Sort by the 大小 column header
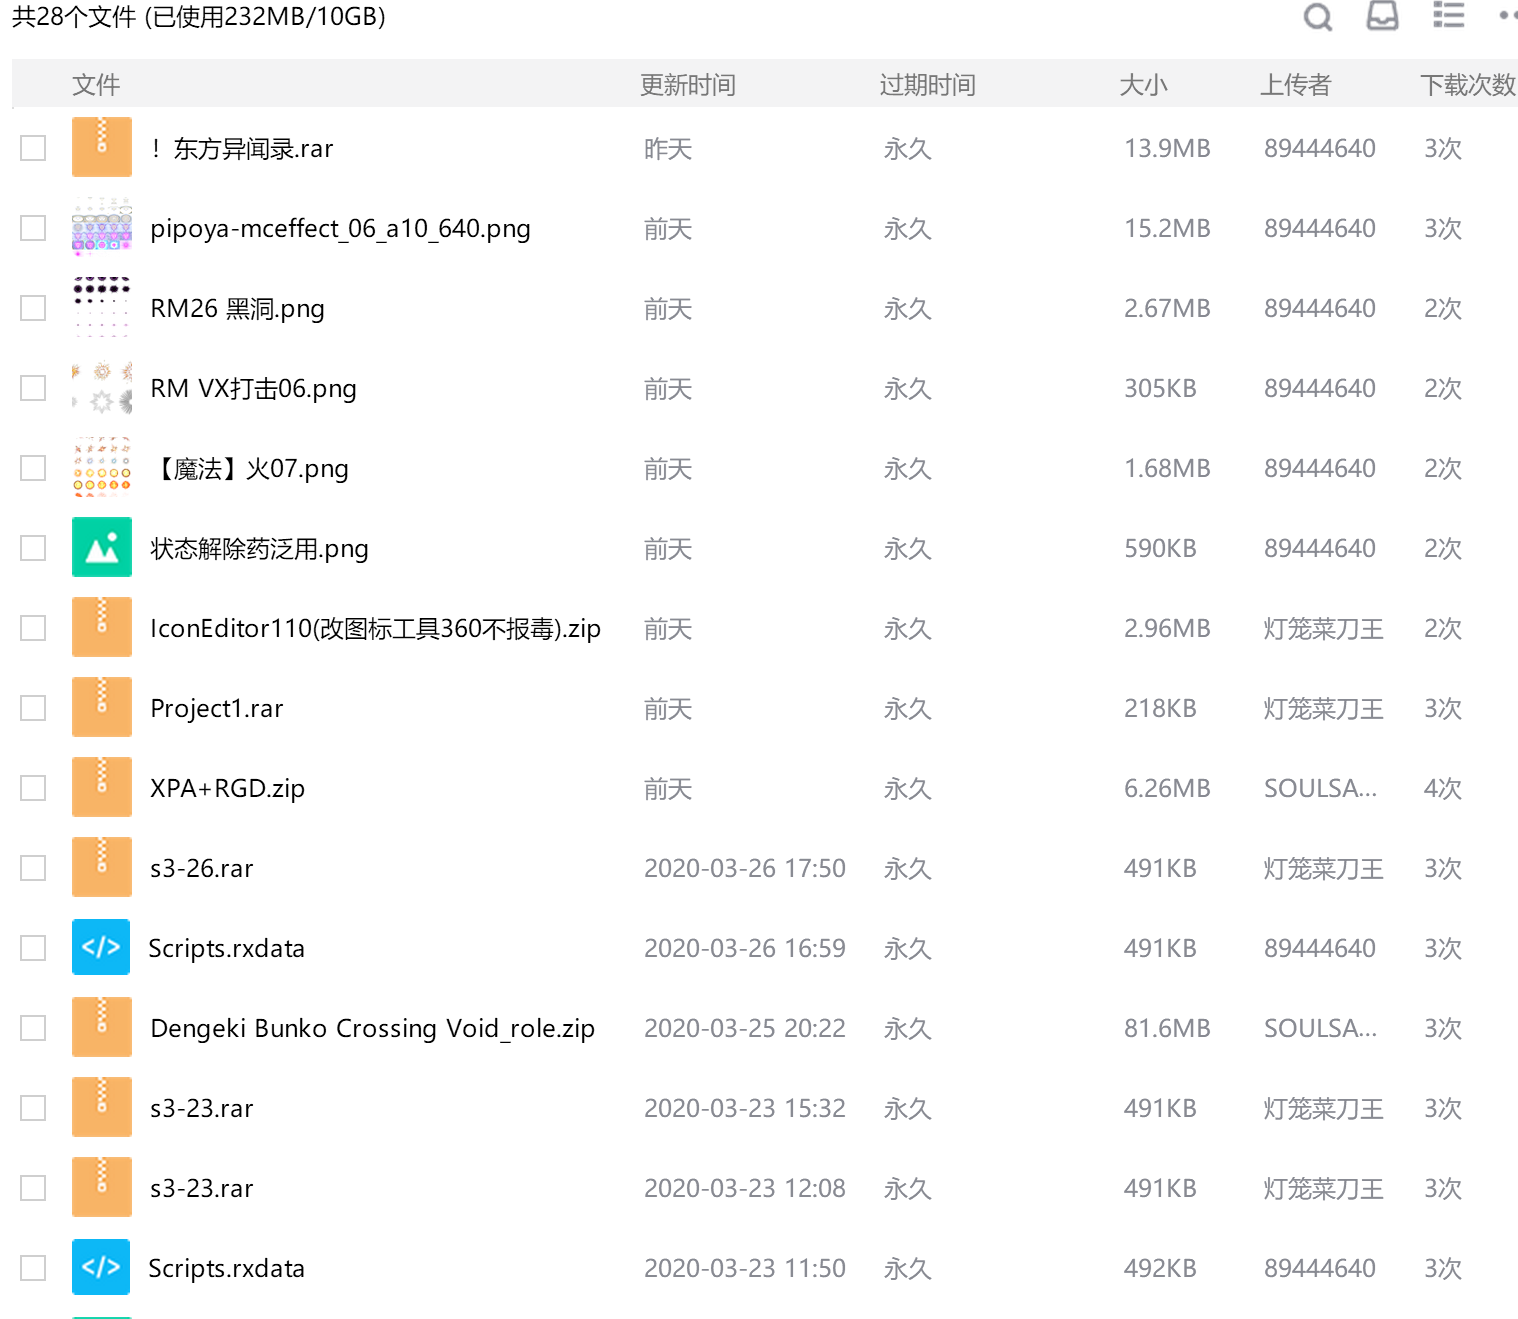 (x=1143, y=85)
